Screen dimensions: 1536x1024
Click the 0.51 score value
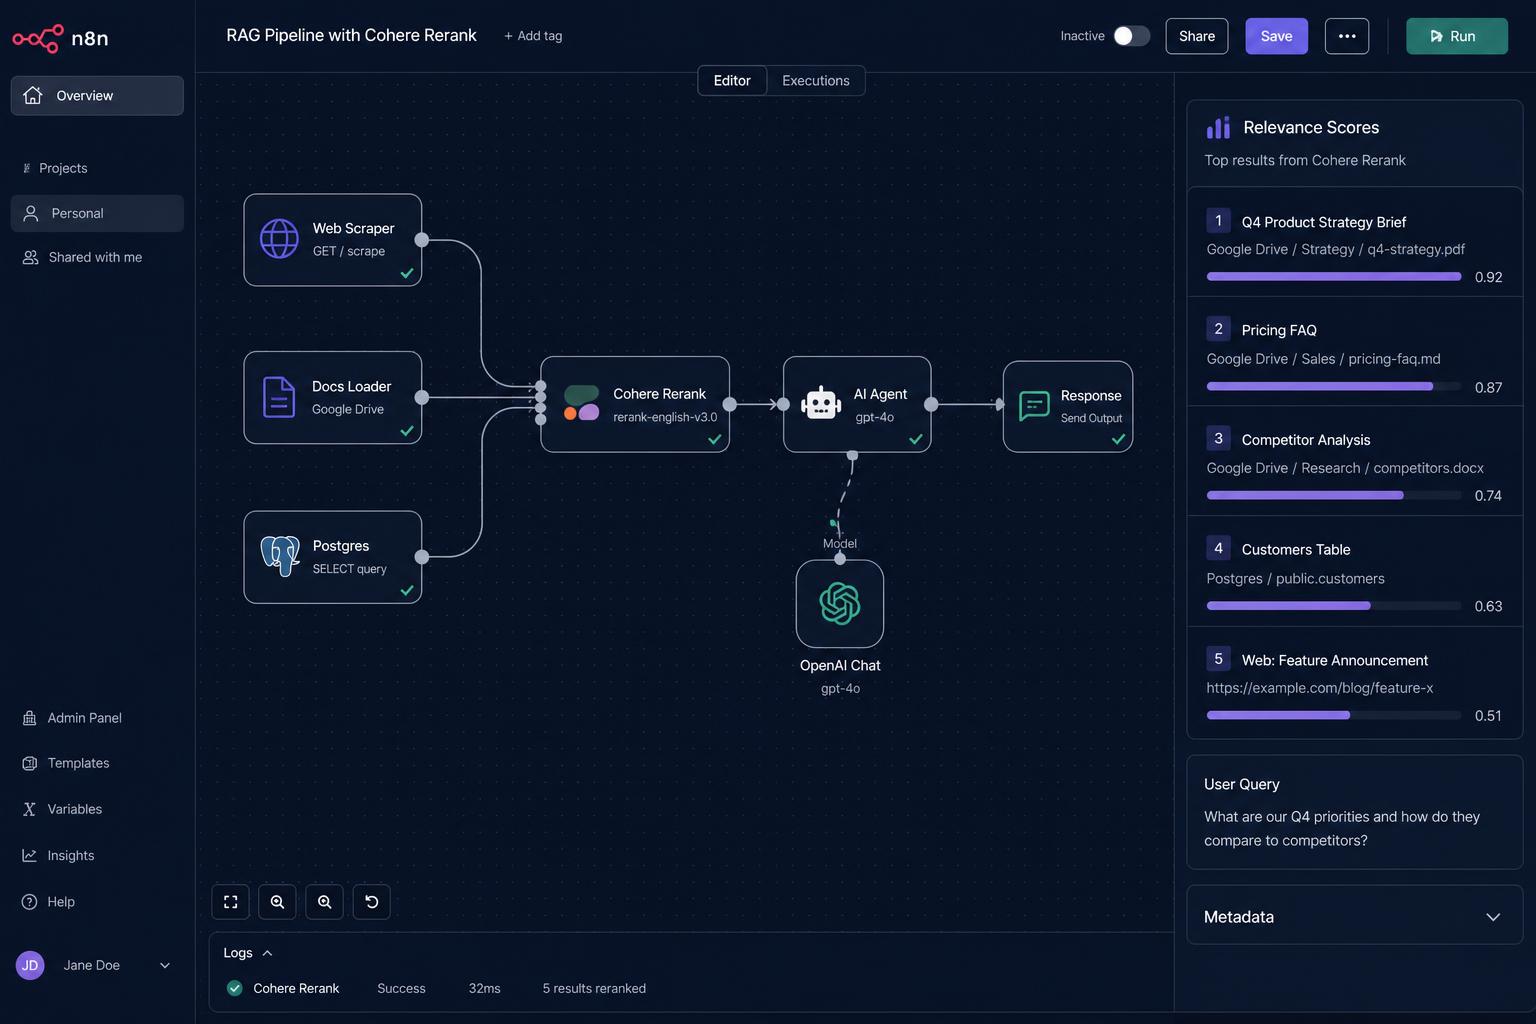tap(1488, 716)
